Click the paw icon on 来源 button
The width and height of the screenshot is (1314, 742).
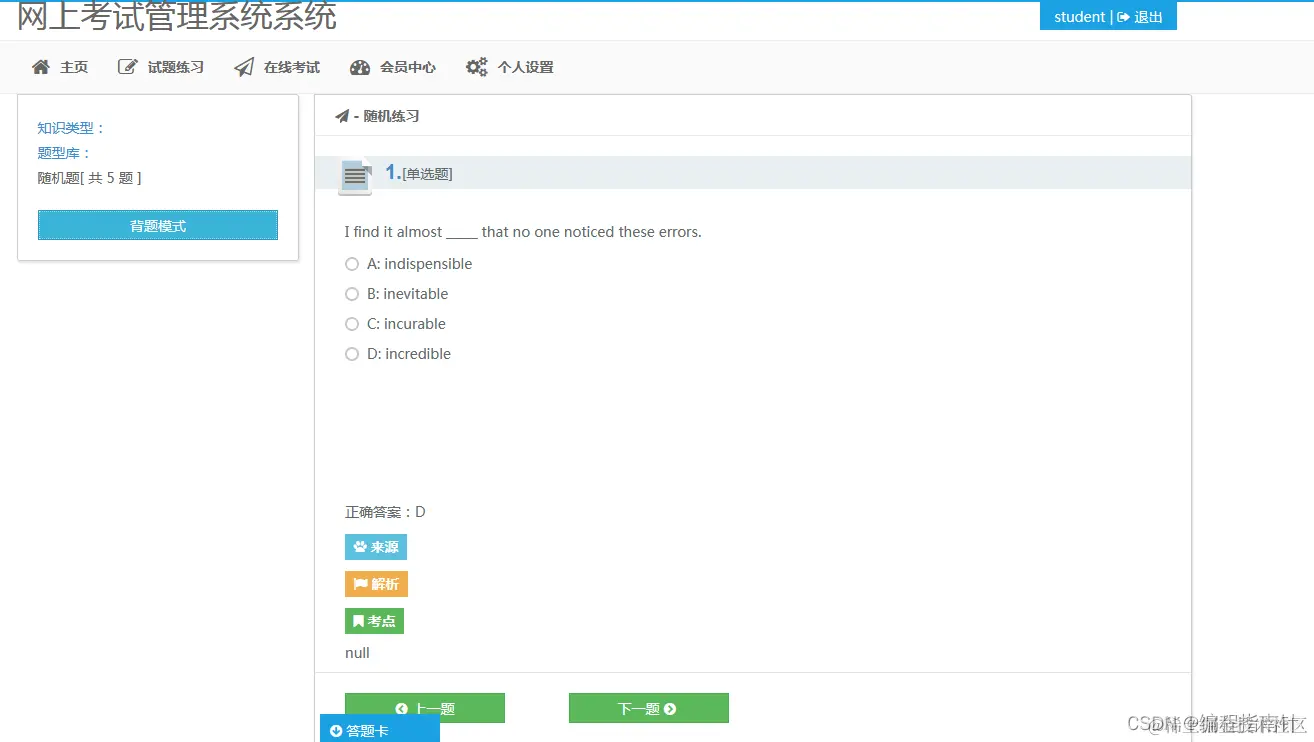click(360, 547)
